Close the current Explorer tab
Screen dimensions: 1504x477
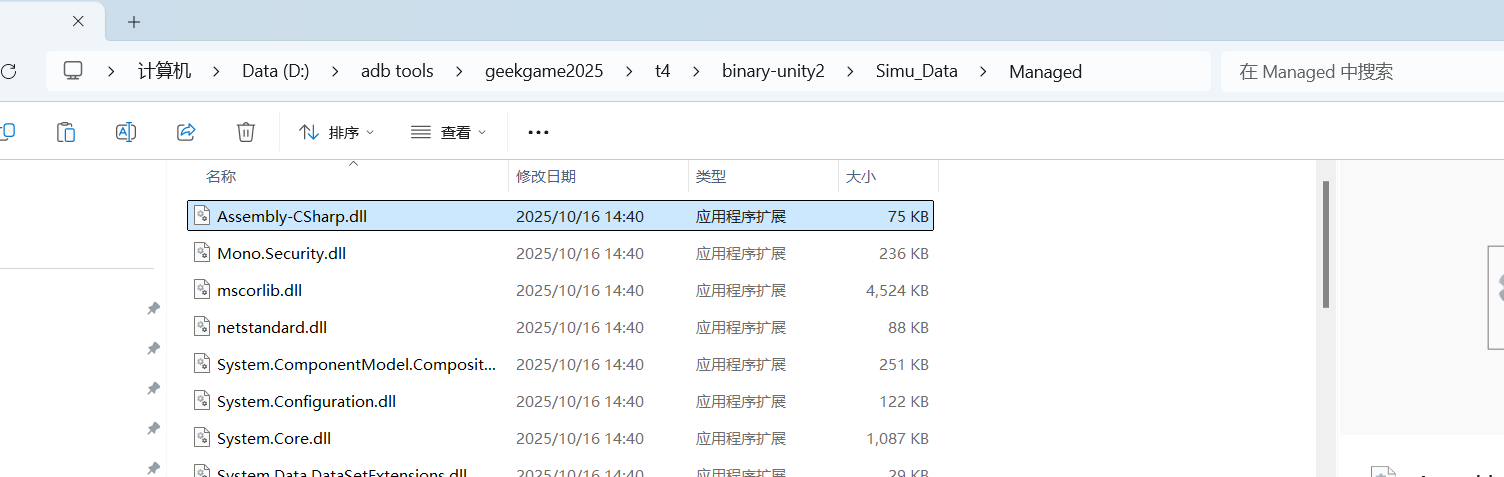[79, 21]
